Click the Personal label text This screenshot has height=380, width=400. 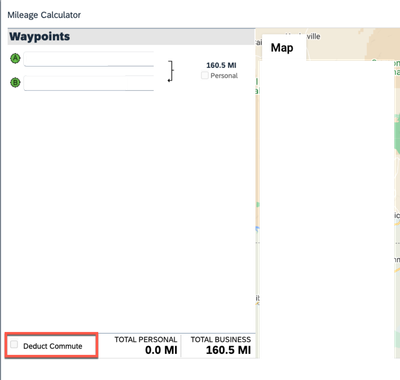coord(224,76)
